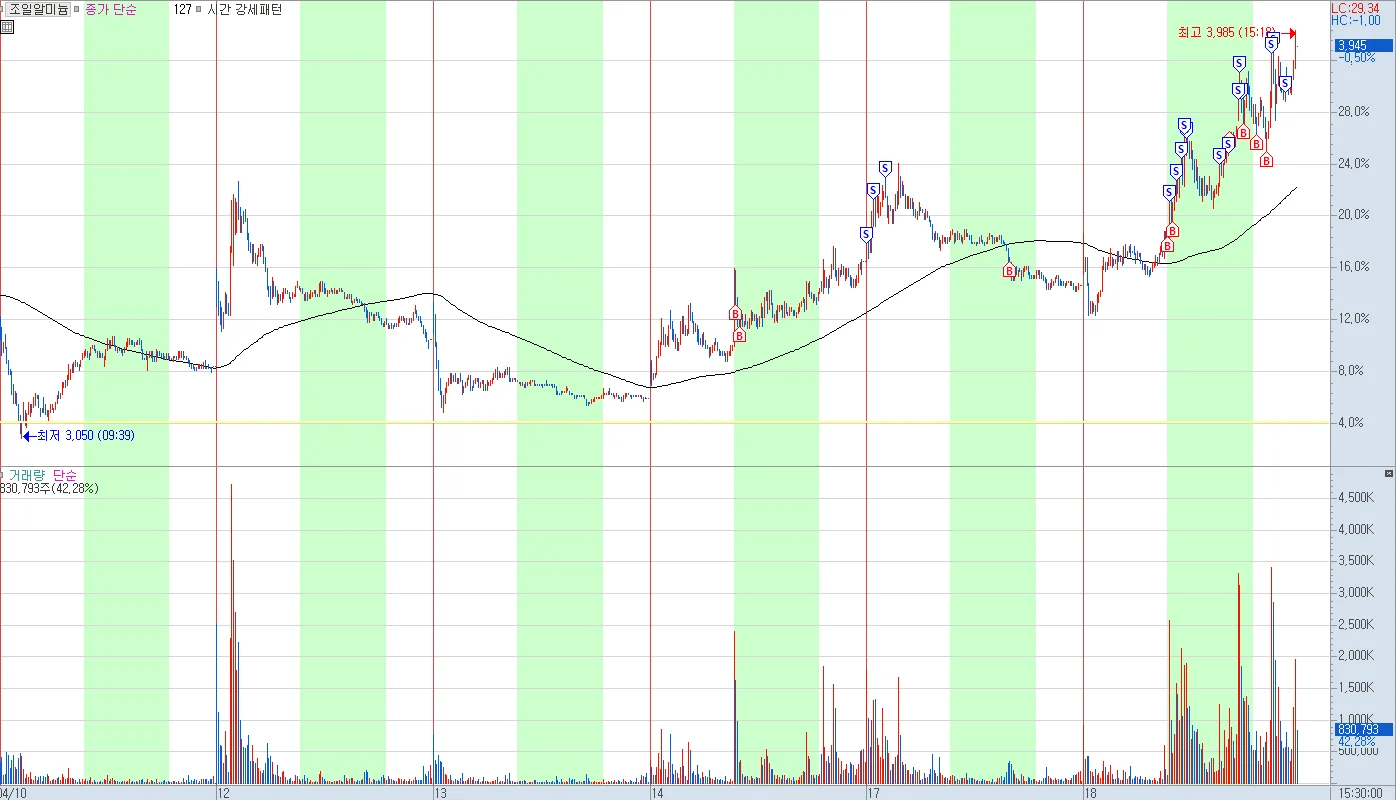This screenshot has width=1396, height=800.
Task: Toggle the small square before 종가 단순
Action: coord(77,10)
